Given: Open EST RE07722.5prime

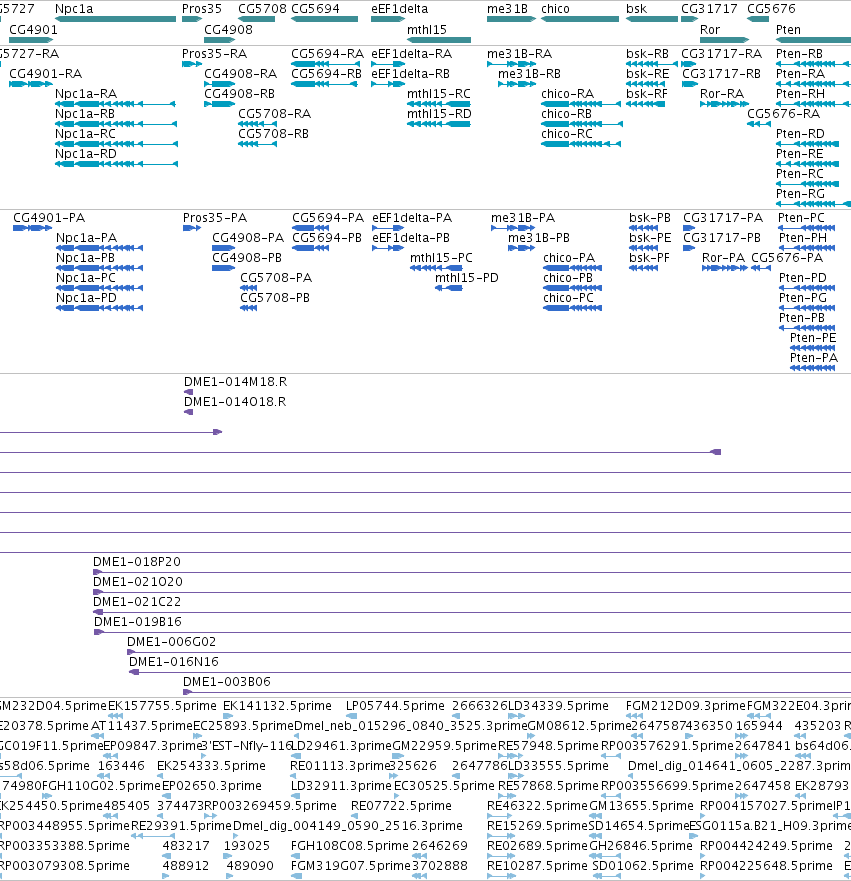Looking at the screenshot, I should (x=401, y=806).
